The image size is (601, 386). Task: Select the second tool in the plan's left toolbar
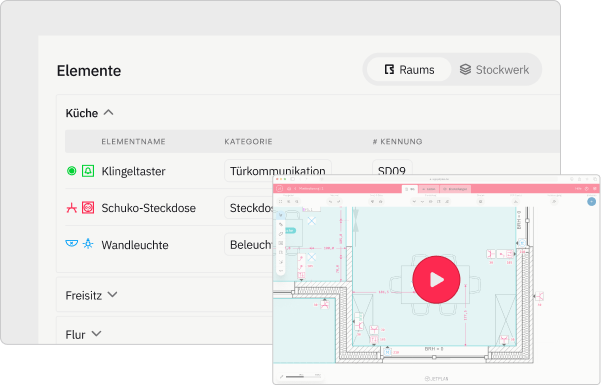point(281,225)
